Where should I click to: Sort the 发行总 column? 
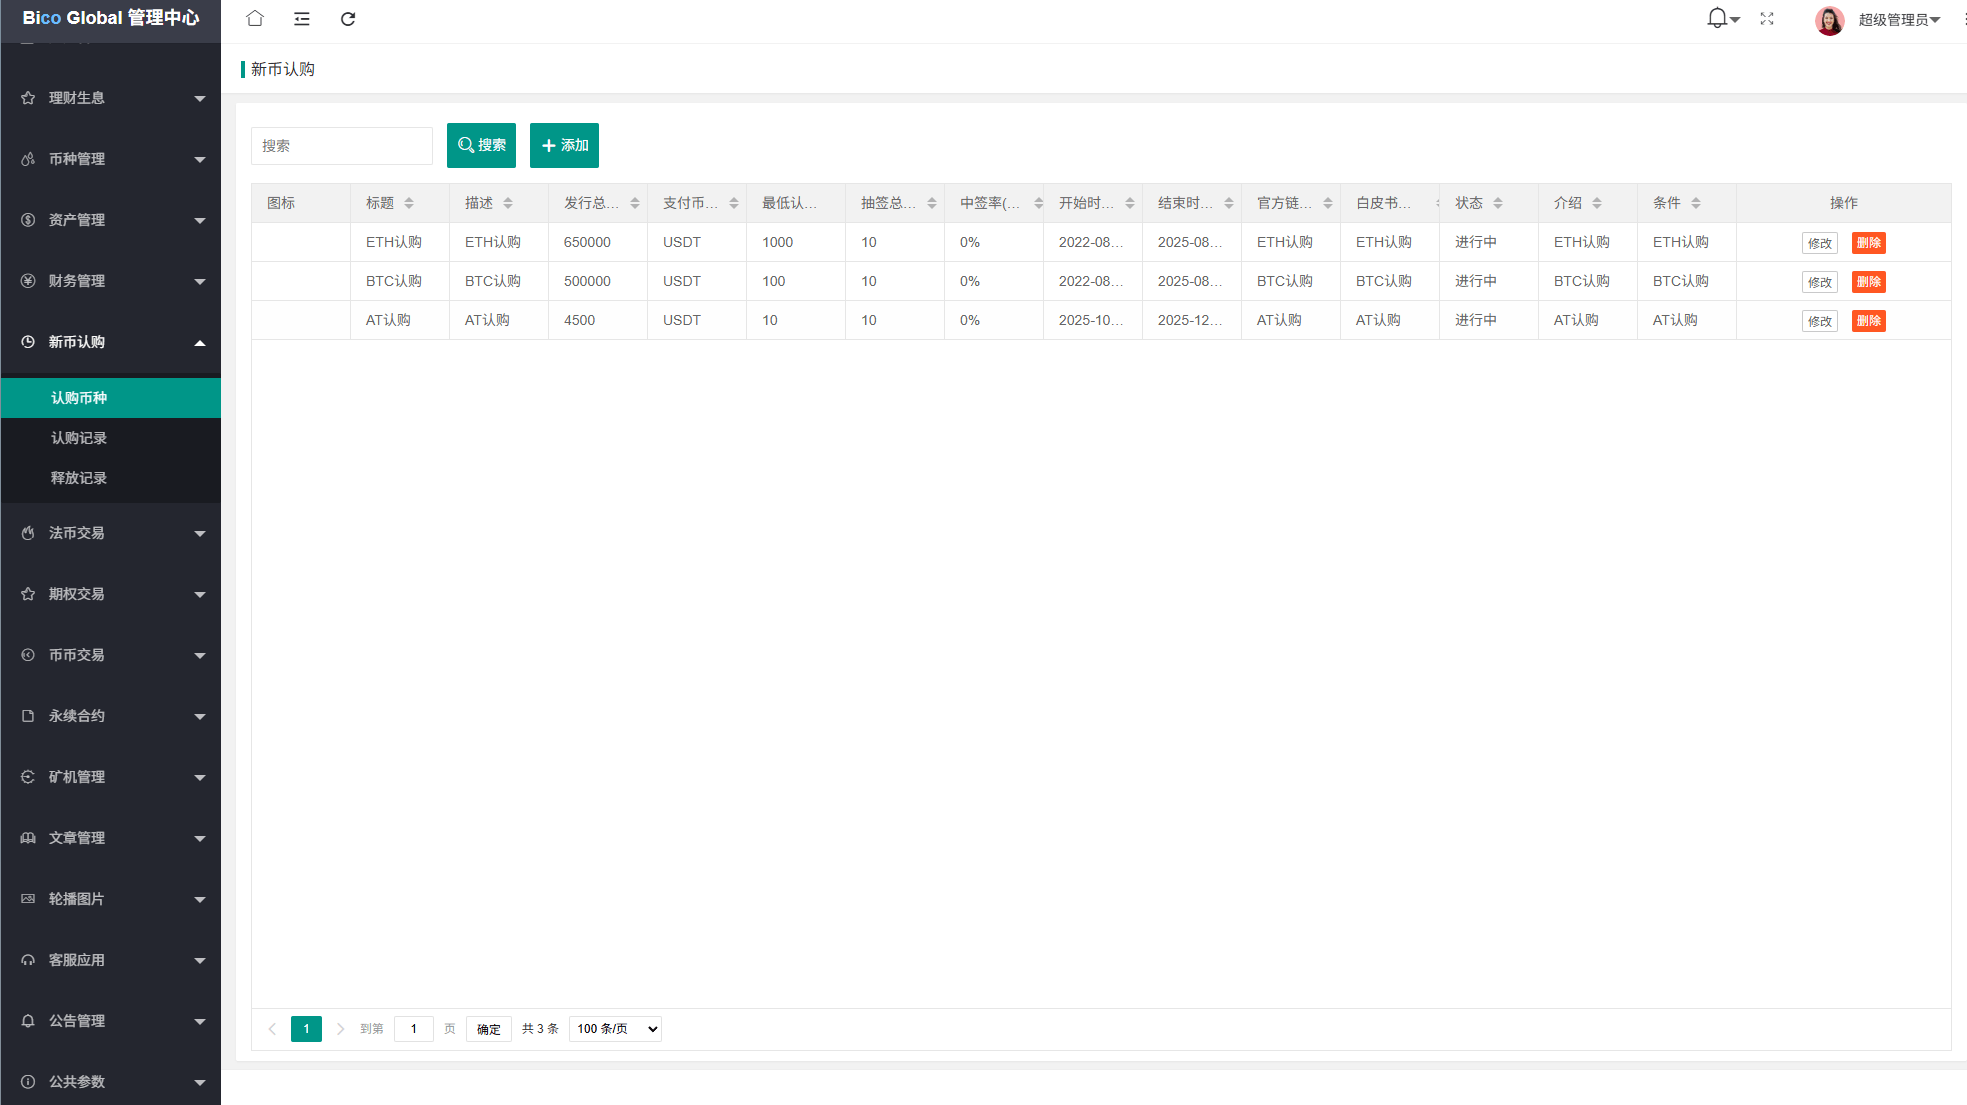[x=634, y=203]
